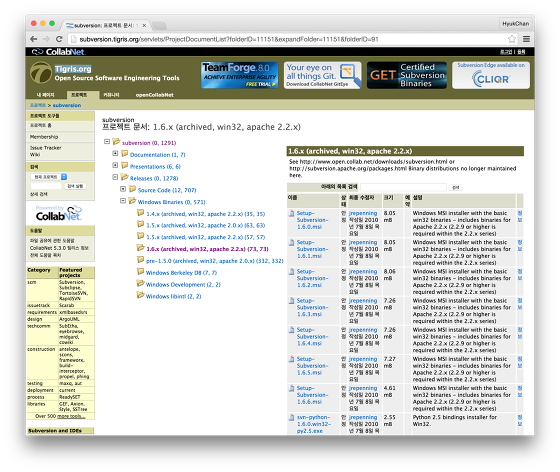Image resolution: width=560 pixels, height=472 pixels.
Task: Click the Tigris.org title link
Action: coord(73,69)
